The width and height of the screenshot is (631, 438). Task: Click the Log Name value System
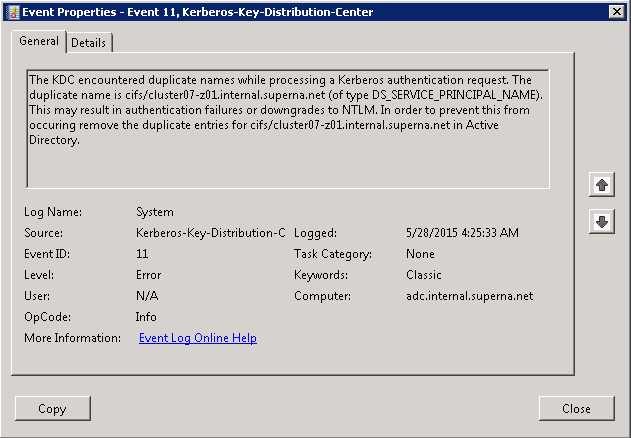pyautogui.click(x=155, y=212)
